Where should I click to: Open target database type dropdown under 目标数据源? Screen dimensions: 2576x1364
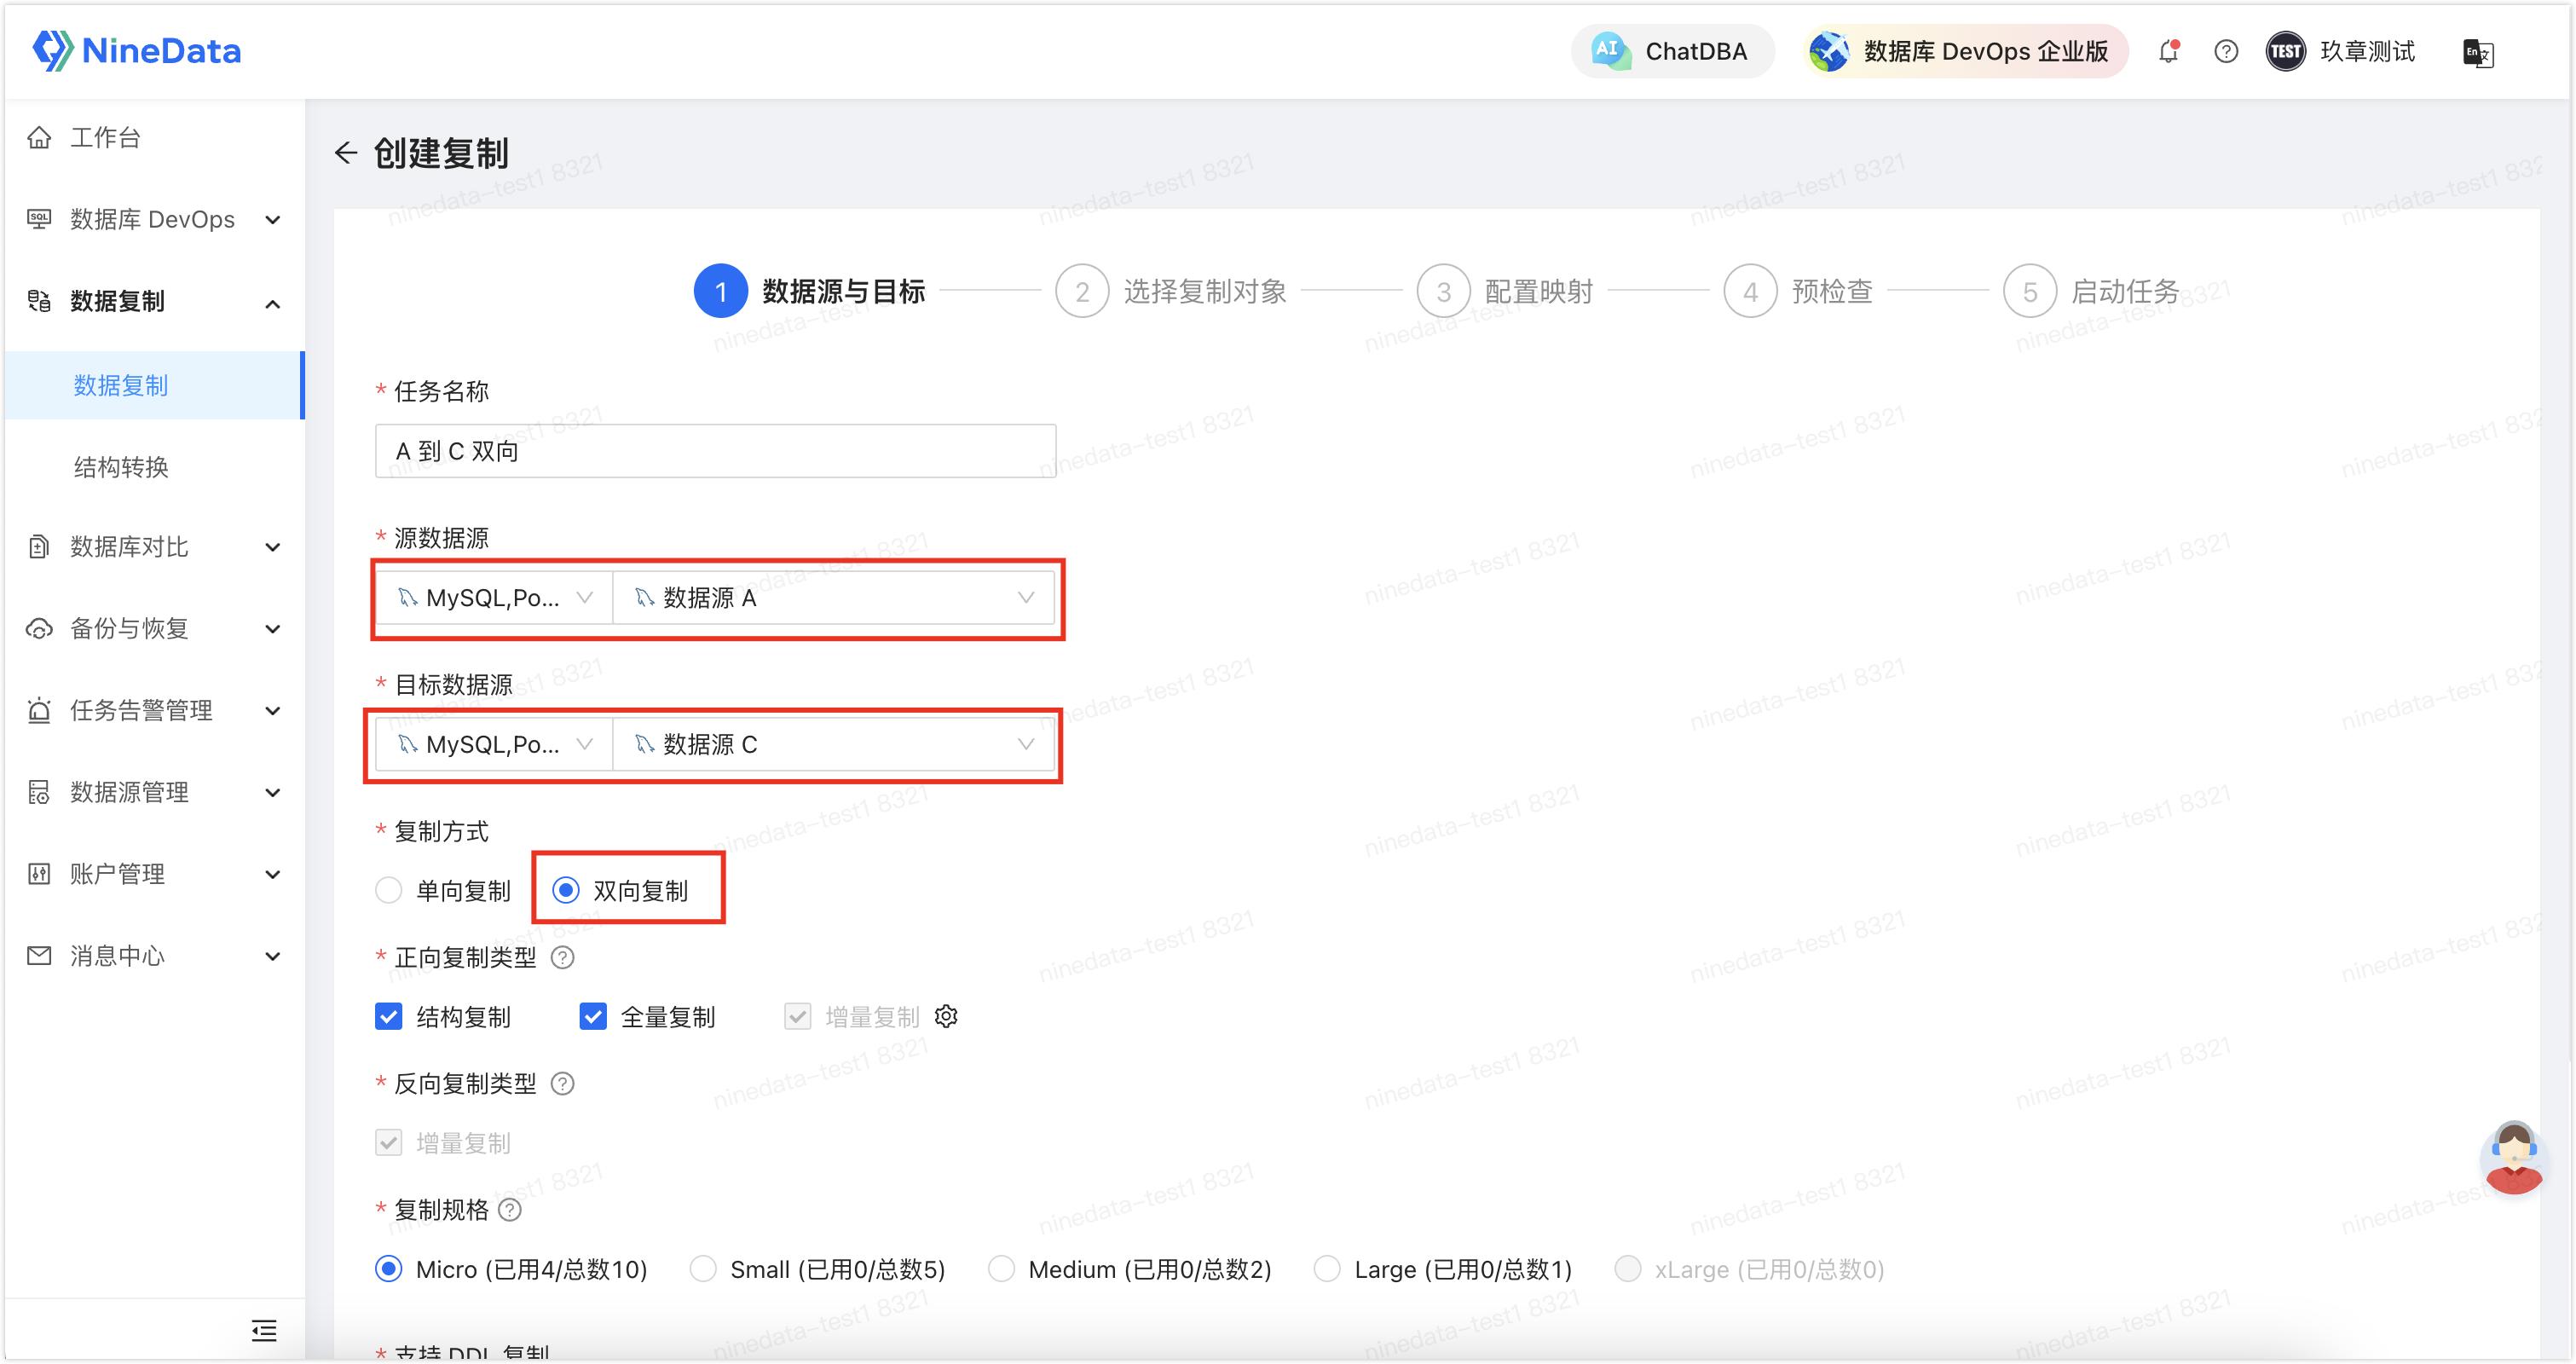494,745
